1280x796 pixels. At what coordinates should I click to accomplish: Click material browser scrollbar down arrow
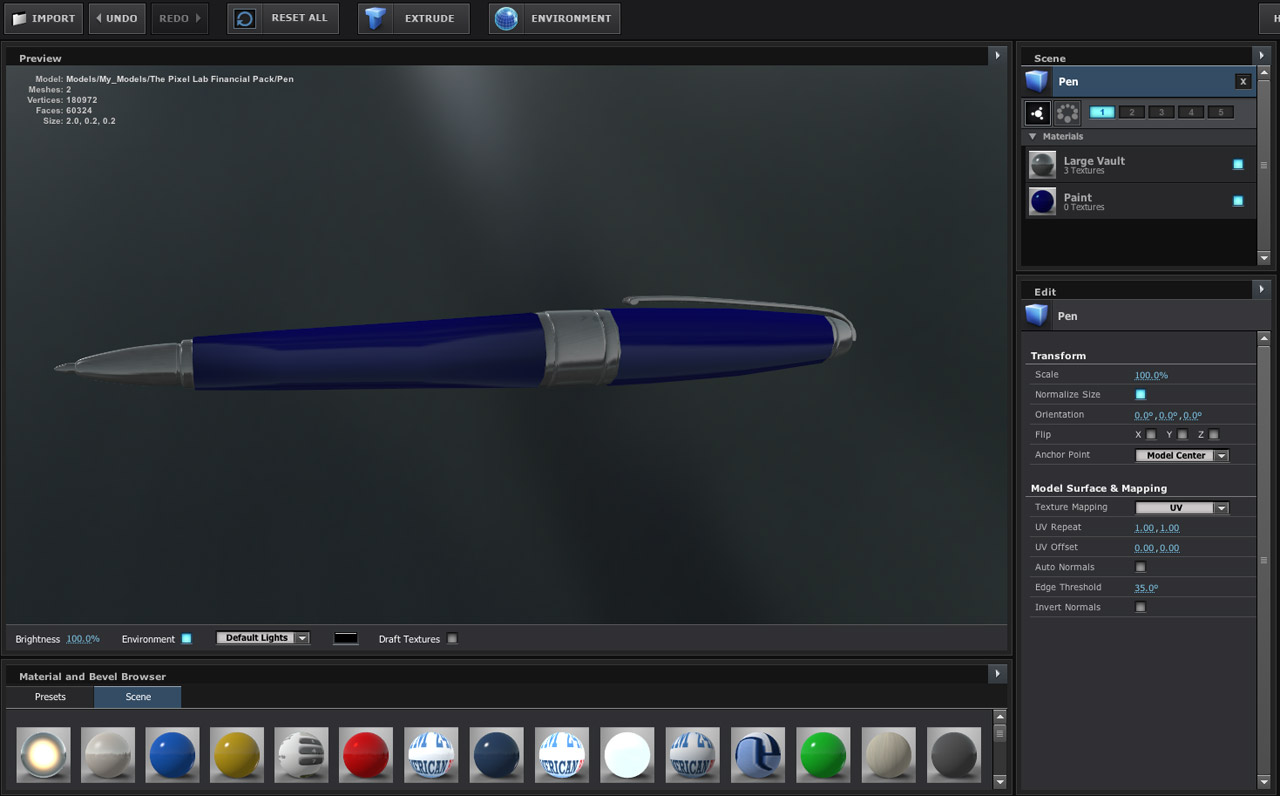pos(999,782)
